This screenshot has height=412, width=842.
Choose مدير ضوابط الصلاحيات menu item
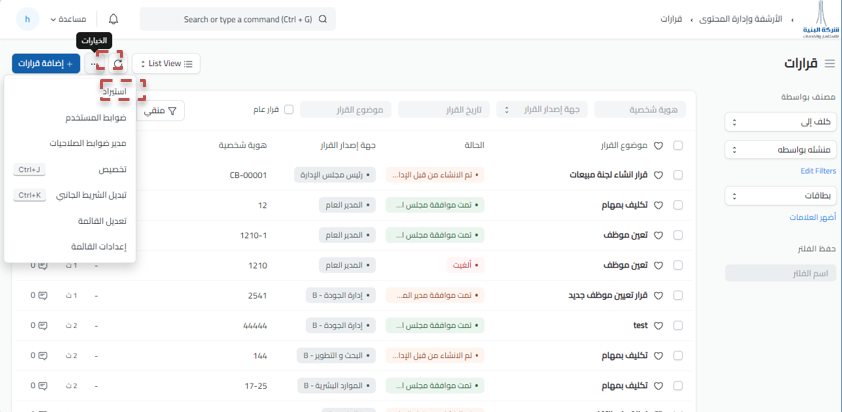click(x=70, y=143)
